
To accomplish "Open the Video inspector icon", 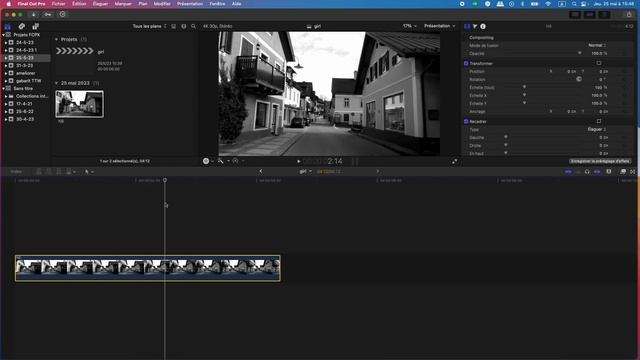I will (x=467, y=26).
